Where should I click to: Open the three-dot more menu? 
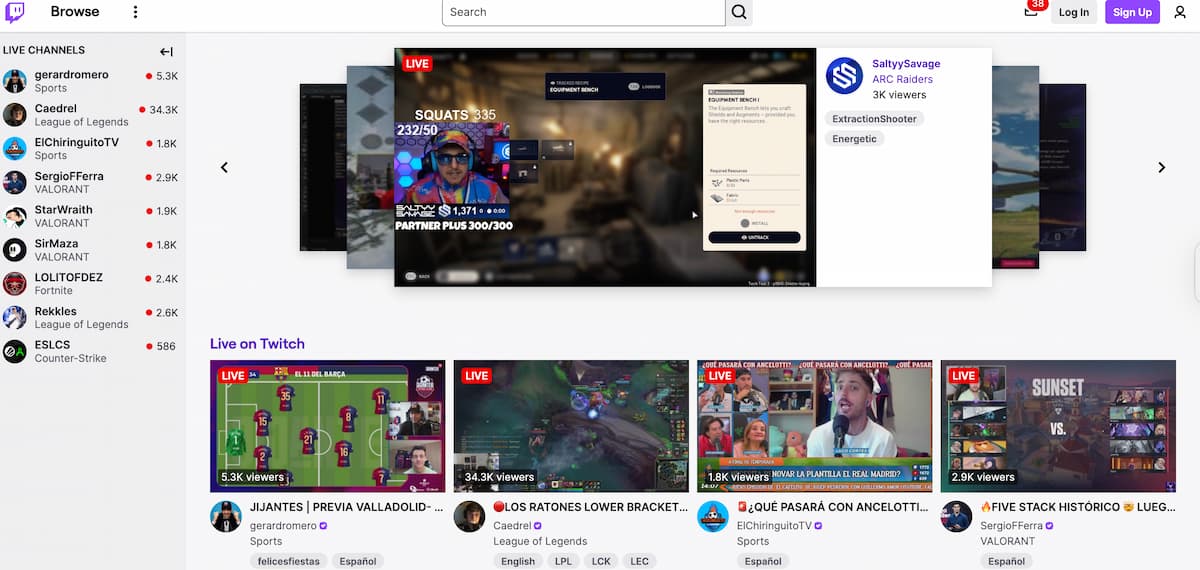[136, 12]
